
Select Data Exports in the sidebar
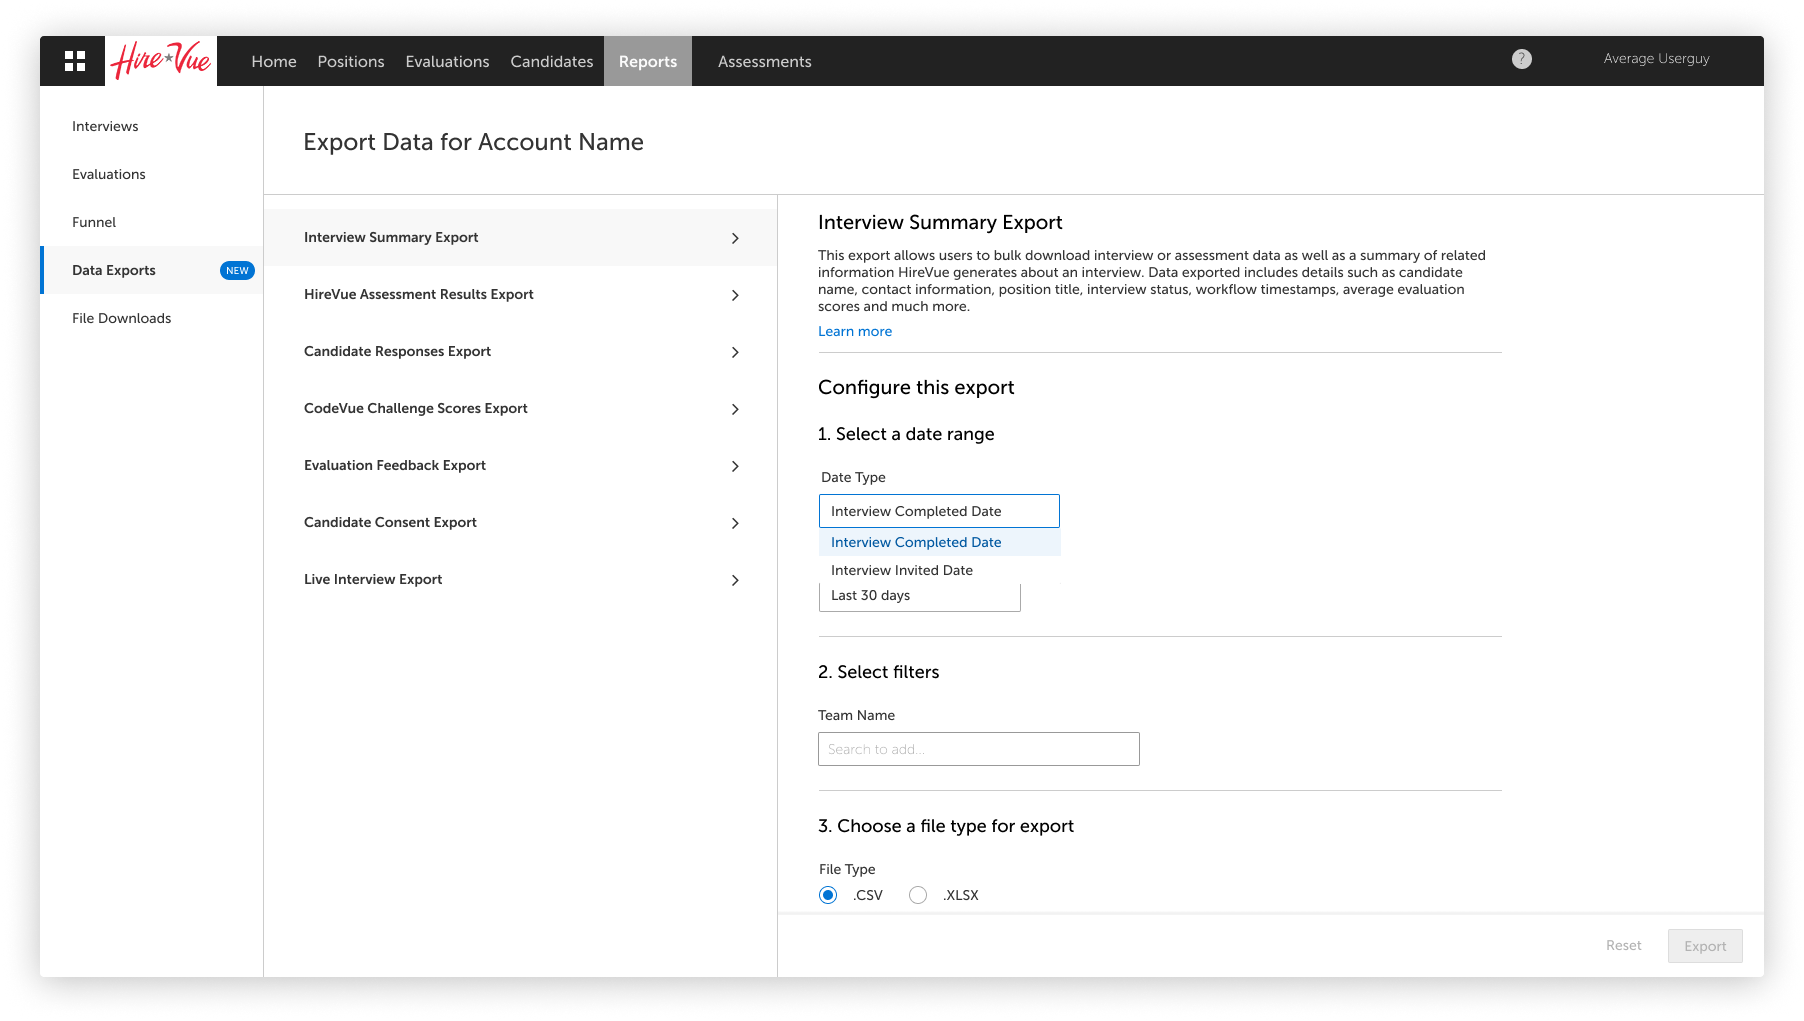coord(151,270)
